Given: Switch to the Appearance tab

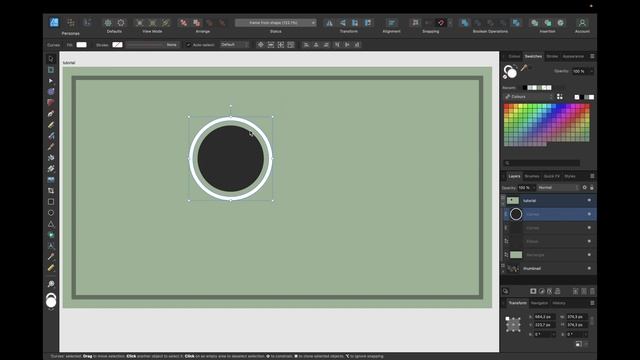Looking at the screenshot, I should (x=573, y=56).
